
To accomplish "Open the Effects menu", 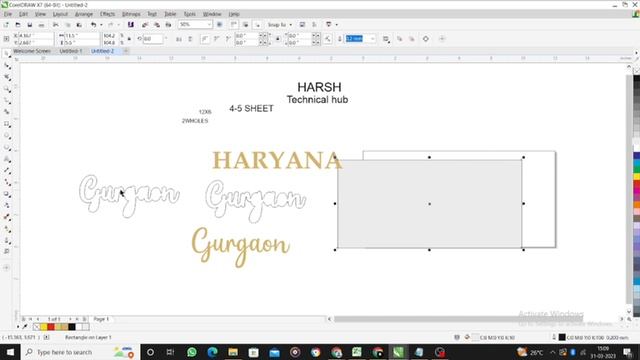I will pyautogui.click(x=107, y=14).
